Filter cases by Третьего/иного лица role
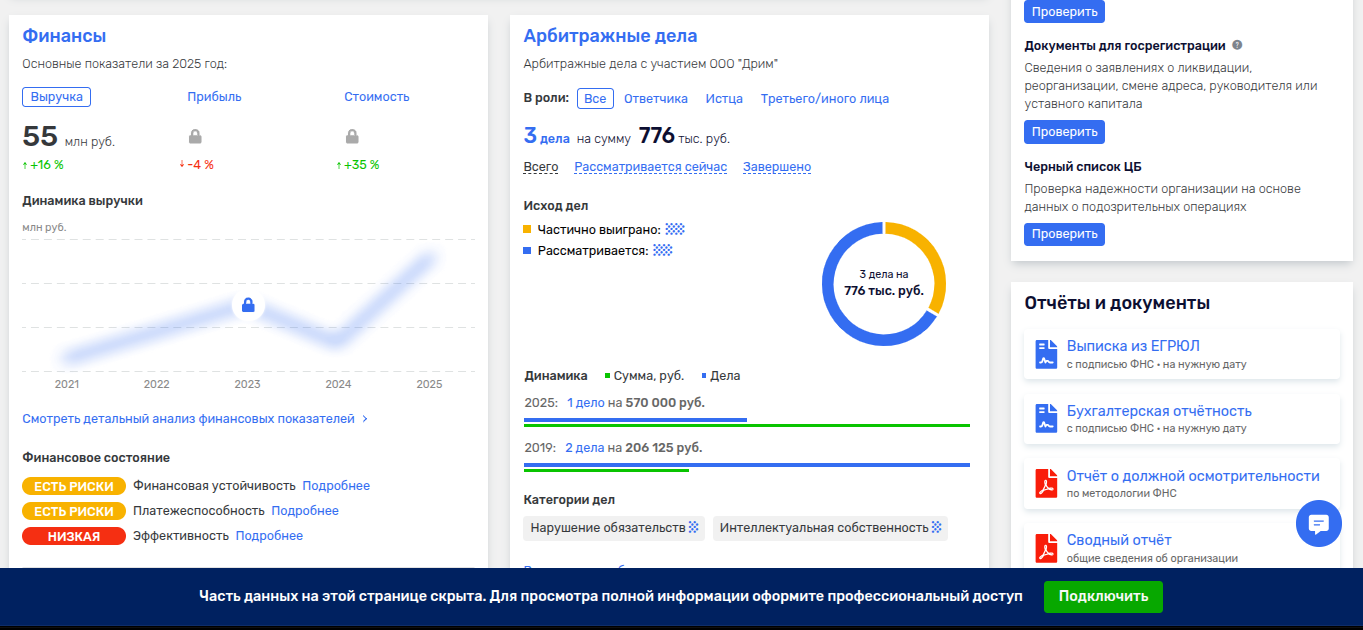The image size is (1363, 630). (x=825, y=99)
